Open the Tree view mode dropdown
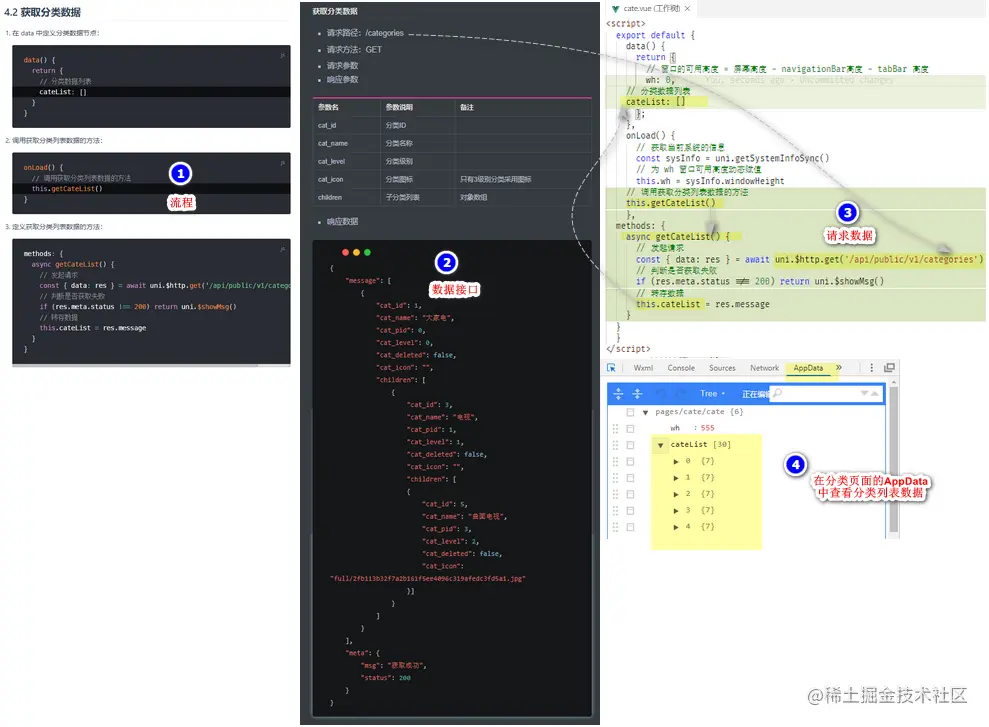 coord(712,393)
